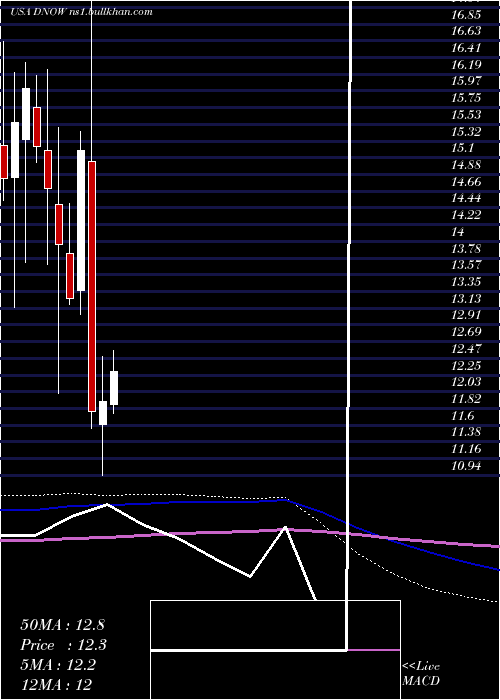Click the 11.38 price axis label
This screenshot has width=500, height=700.
tap(466, 433)
